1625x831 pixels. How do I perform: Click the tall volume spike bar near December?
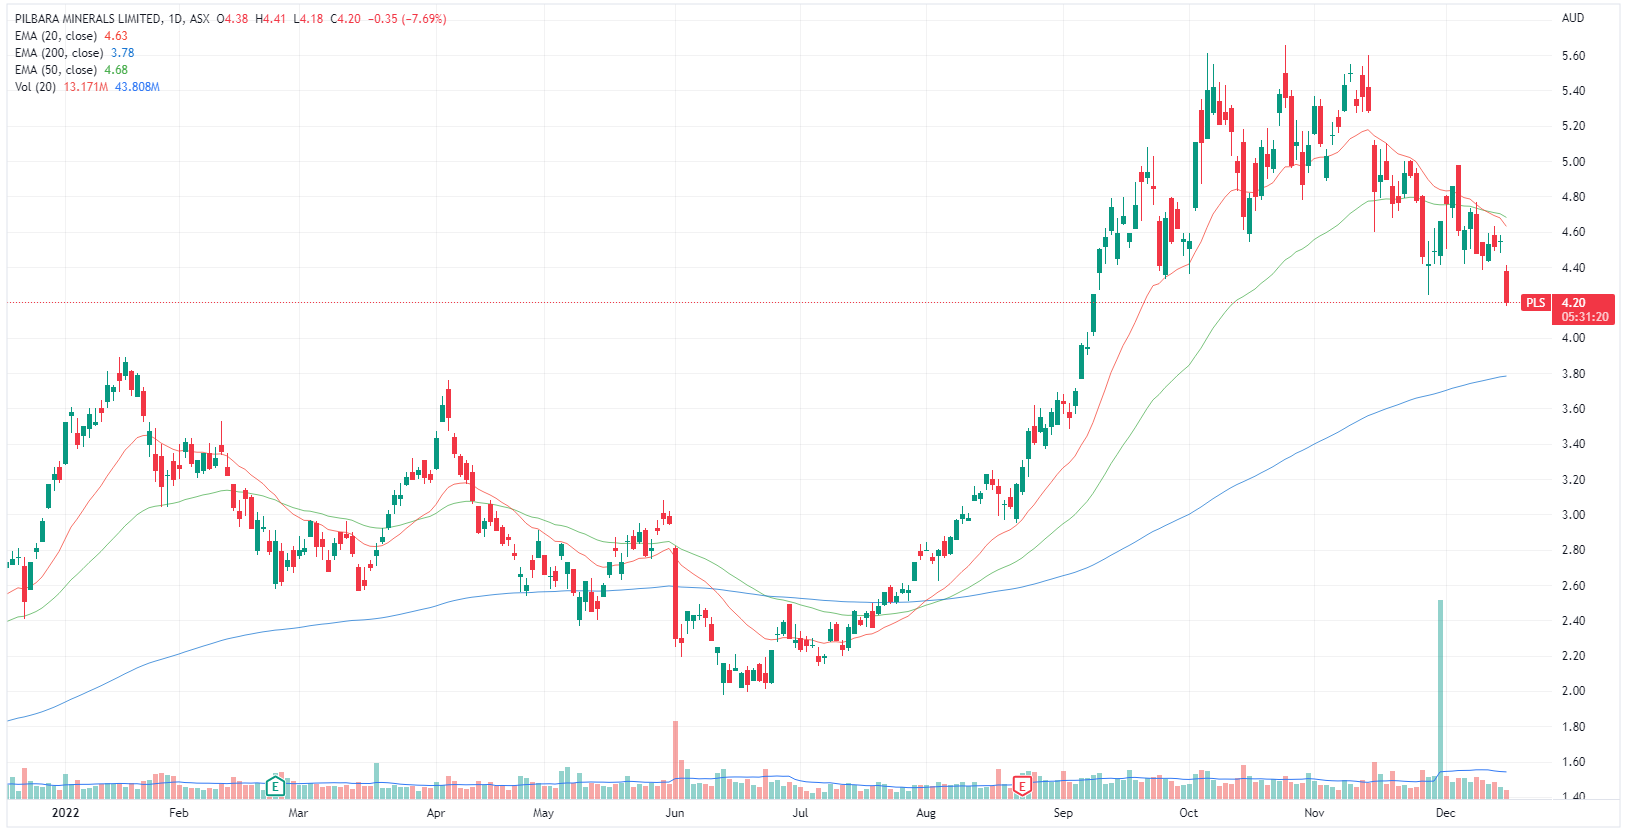[1440, 698]
